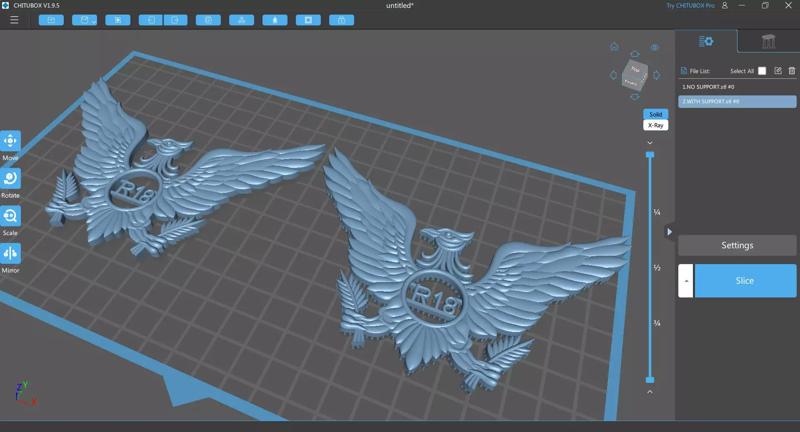Rotate view using cube's lower arrow
This screenshot has height=432, width=800.
coord(635,97)
